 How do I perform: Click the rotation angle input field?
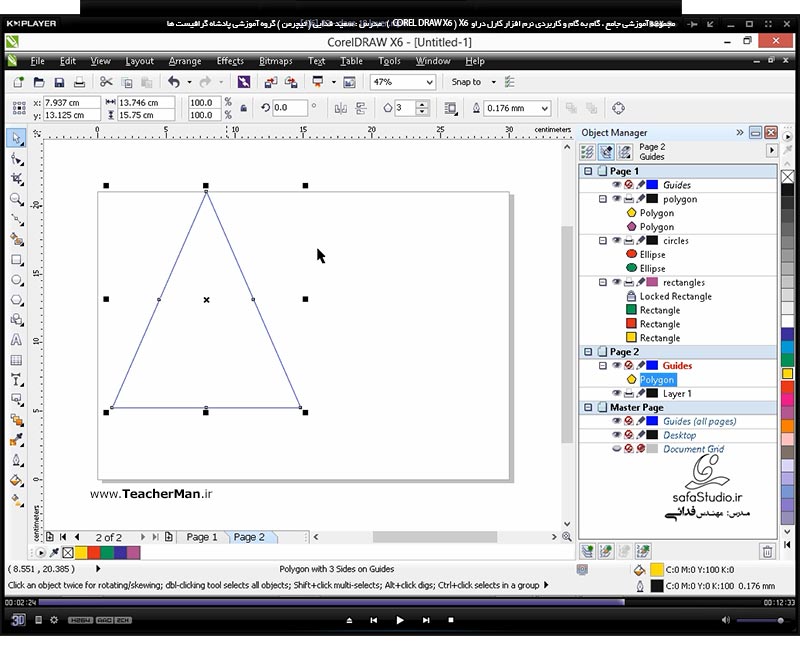(x=289, y=108)
